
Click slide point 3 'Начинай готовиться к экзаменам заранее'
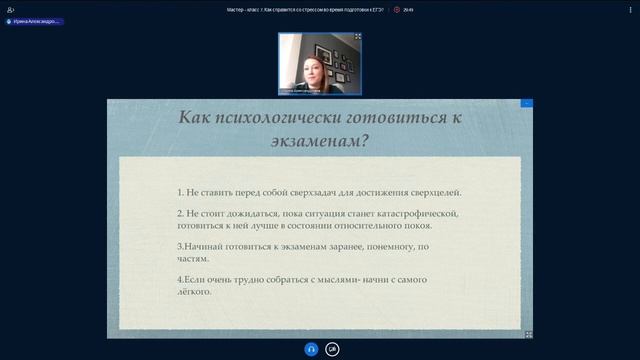[x=303, y=253]
